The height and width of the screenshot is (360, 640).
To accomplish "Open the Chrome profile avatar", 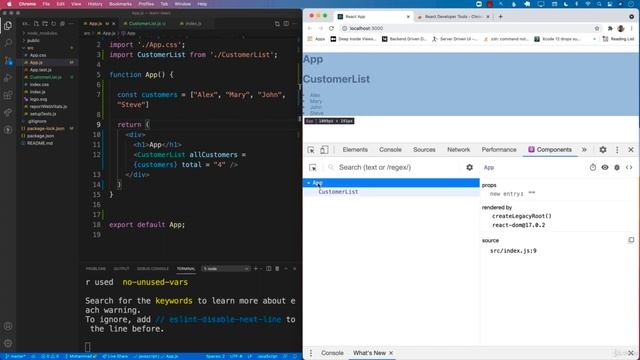I will 621,28.
